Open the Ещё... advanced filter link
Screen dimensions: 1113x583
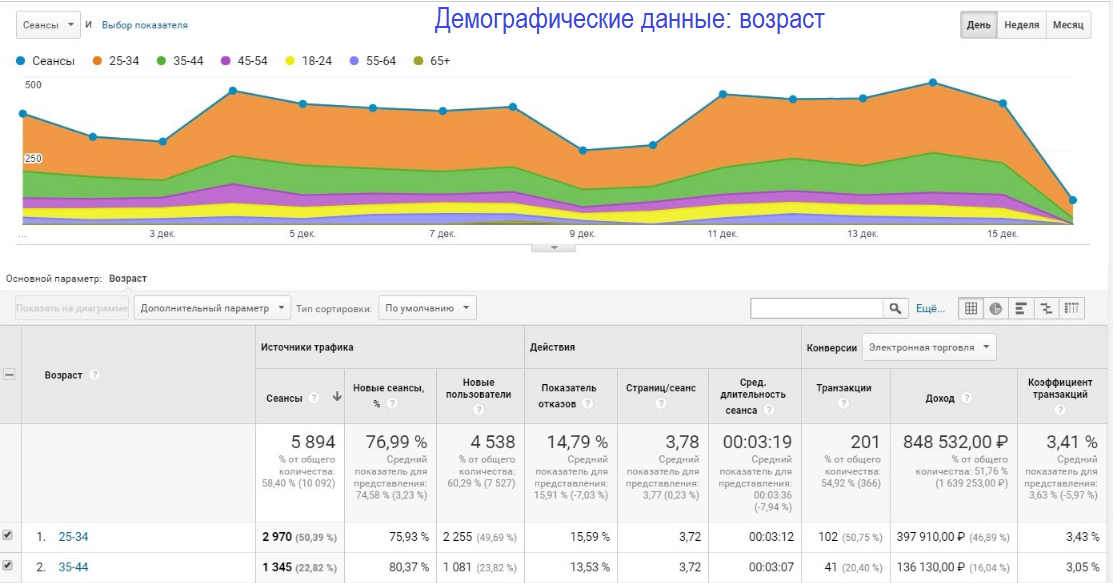point(930,308)
